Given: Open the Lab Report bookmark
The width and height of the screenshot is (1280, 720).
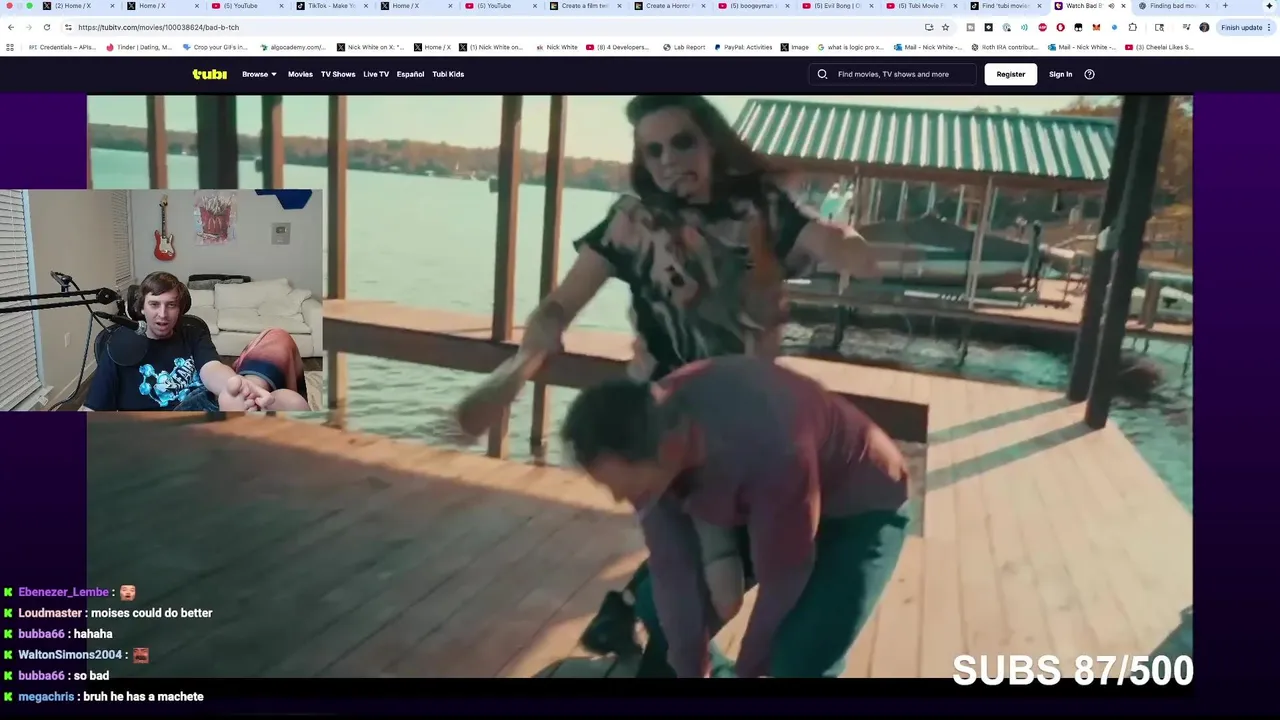Looking at the screenshot, I should pos(683,47).
